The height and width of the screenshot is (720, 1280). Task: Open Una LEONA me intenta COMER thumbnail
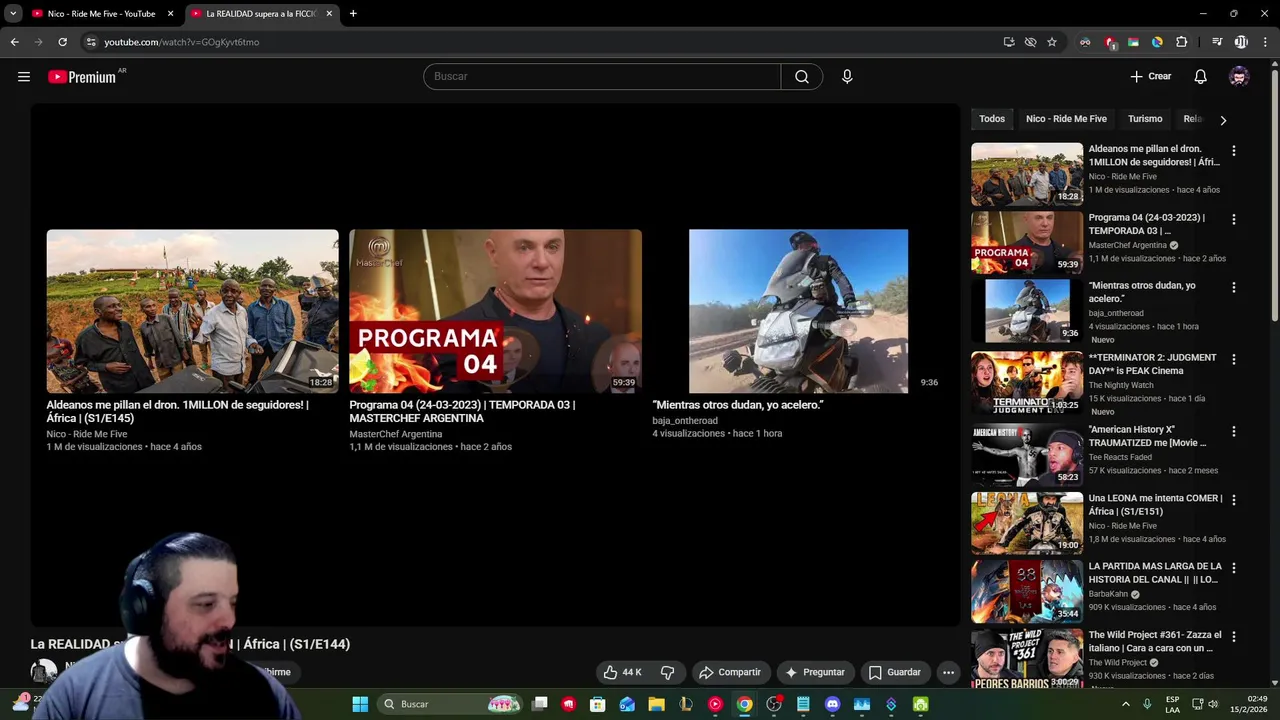click(x=1027, y=523)
